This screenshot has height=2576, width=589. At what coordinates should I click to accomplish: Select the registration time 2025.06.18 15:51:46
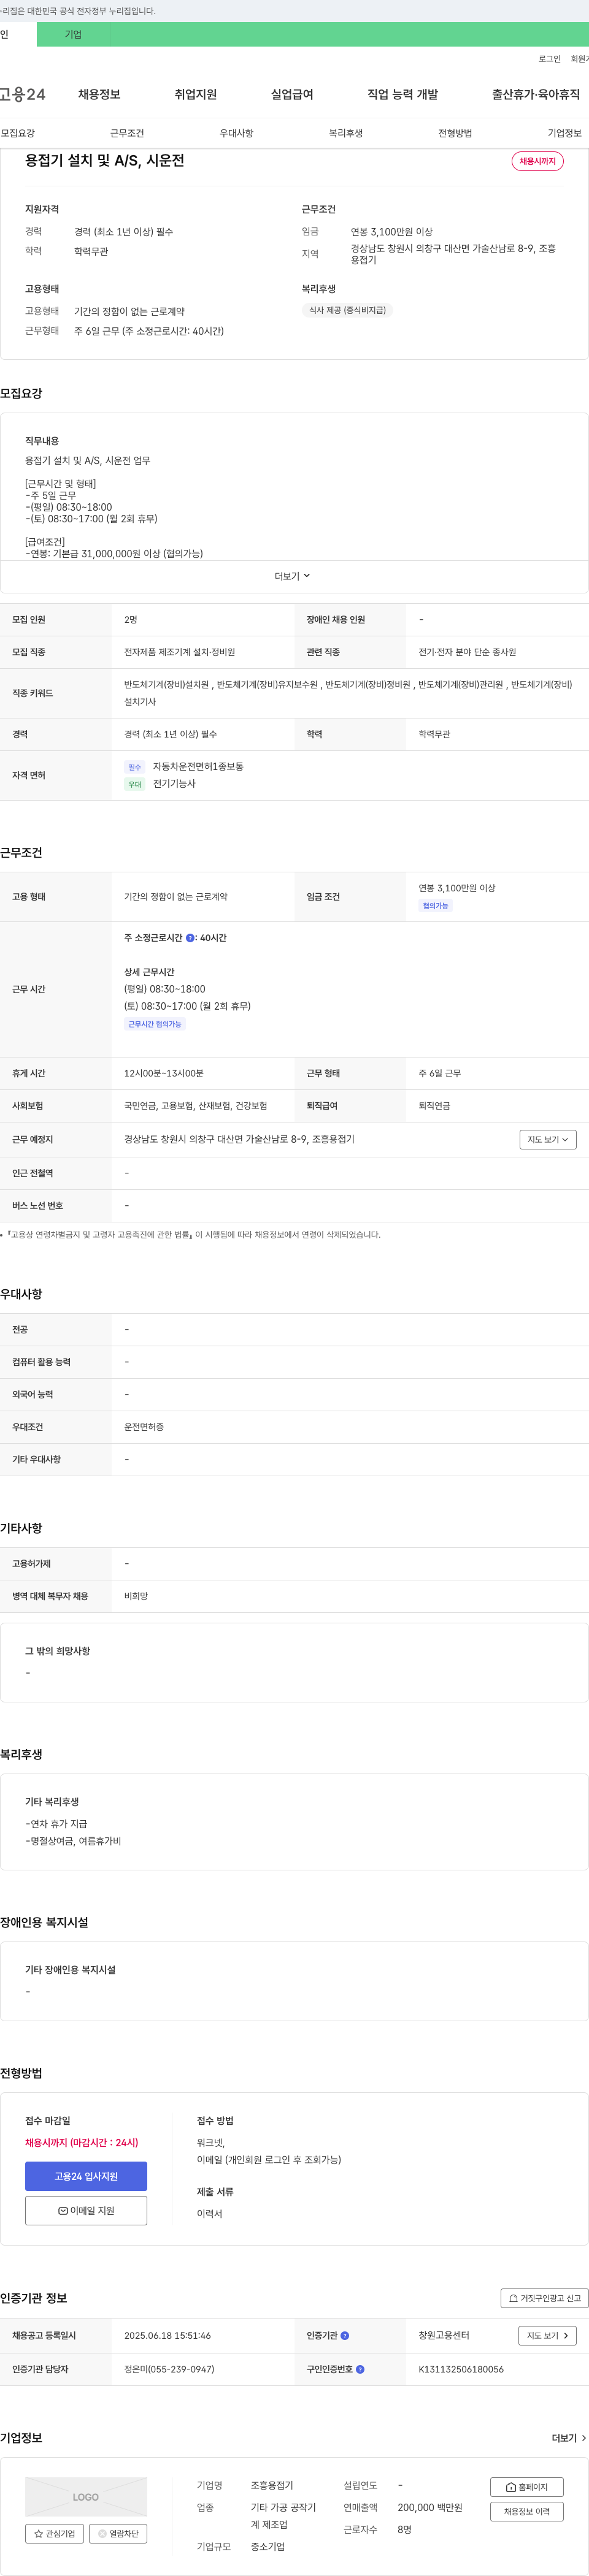167,2336
